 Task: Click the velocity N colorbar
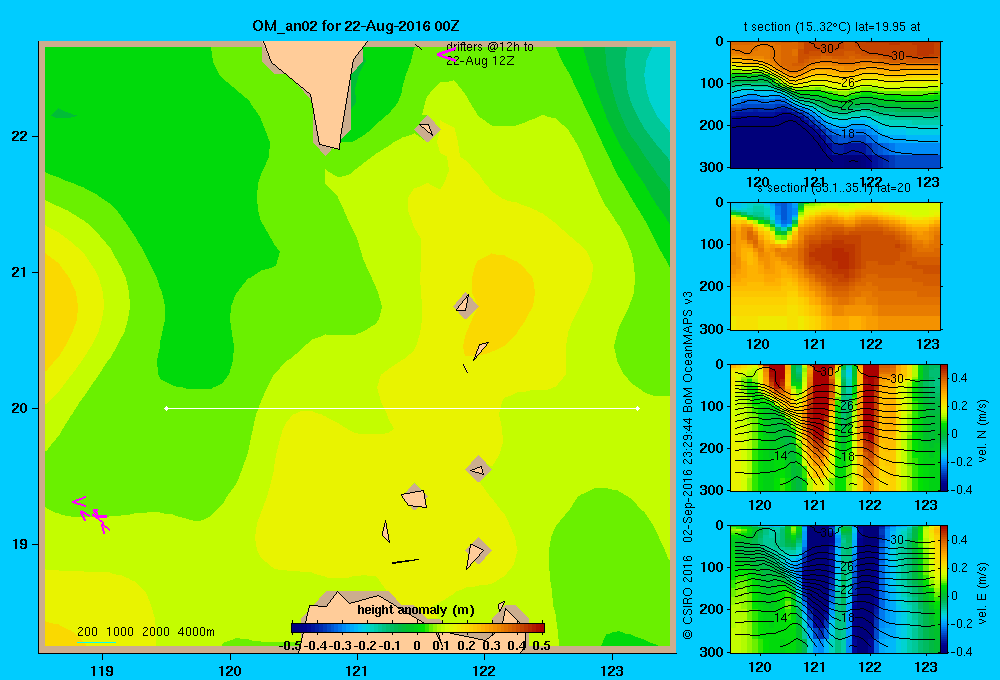(945, 427)
